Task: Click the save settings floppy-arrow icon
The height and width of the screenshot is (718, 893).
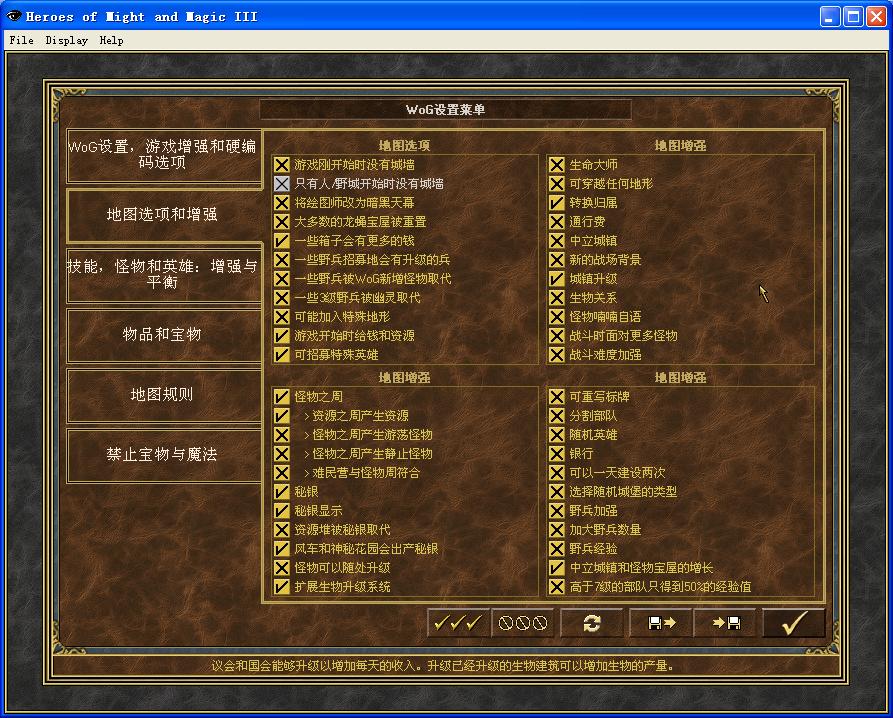Action: pyautogui.click(x=661, y=623)
